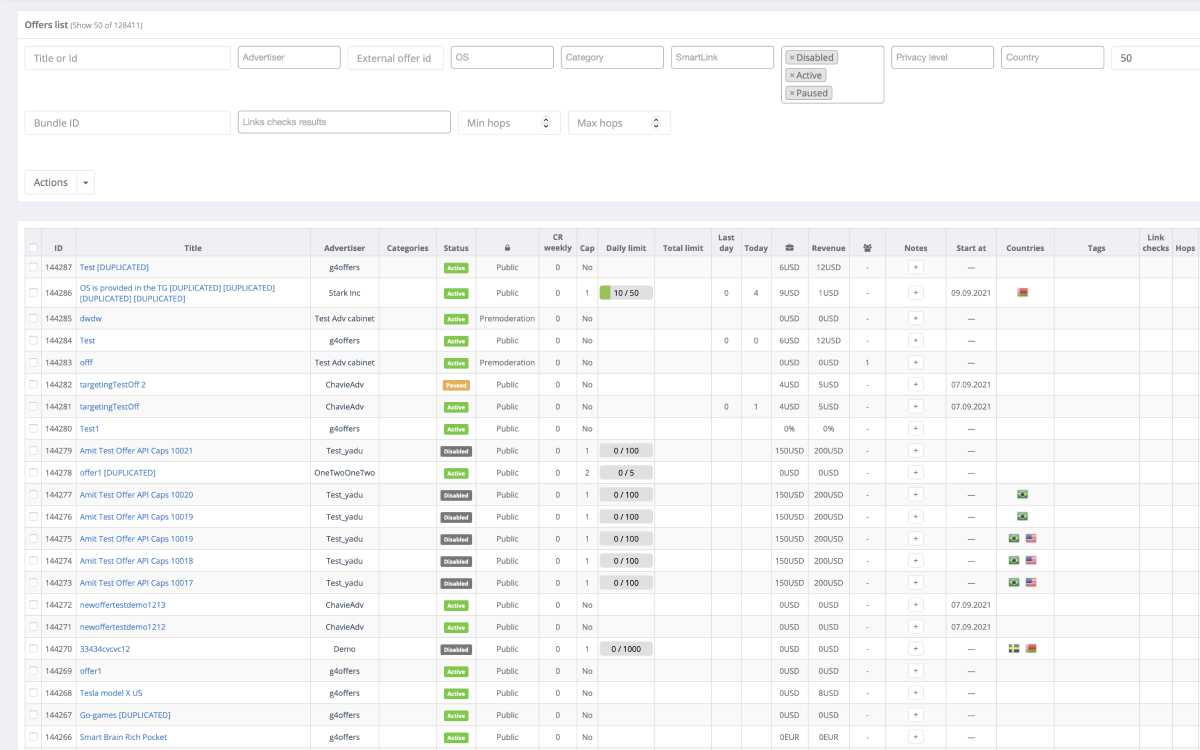The width and height of the screenshot is (1200, 750).
Task: Click the briefcase payout column icon
Action: pos(789,248)
